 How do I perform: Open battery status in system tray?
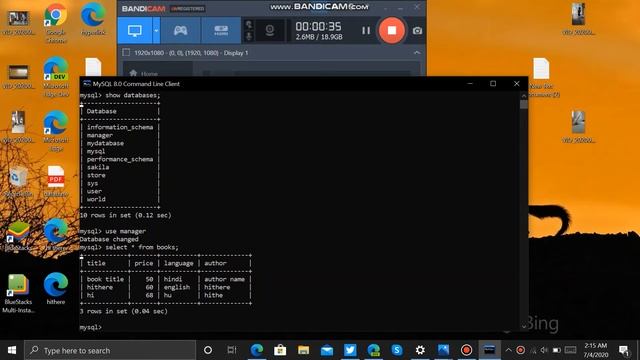[556, 350]
